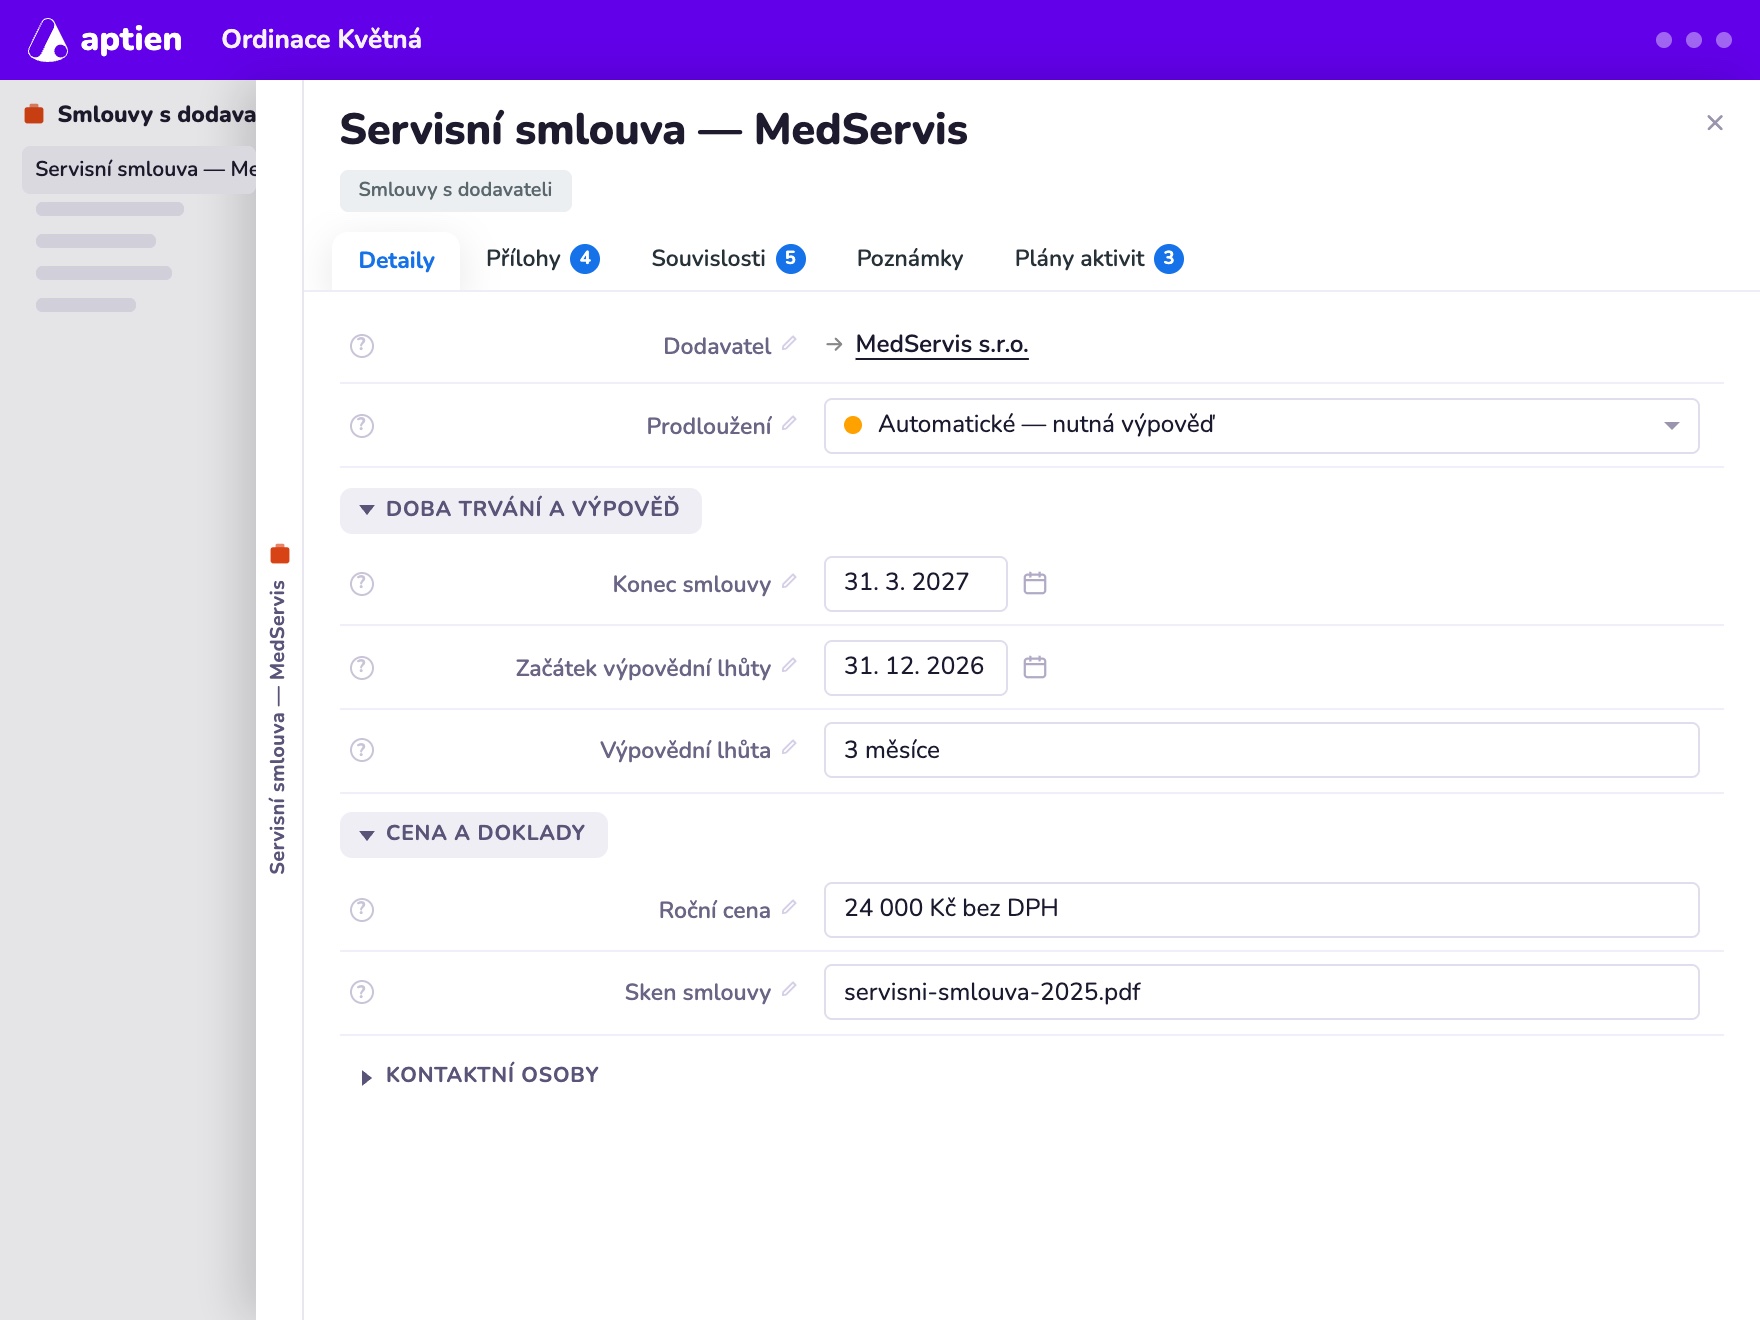1760x1320 pixels.
Task: Click the Roční cena input field
Action: point(1261,910)
